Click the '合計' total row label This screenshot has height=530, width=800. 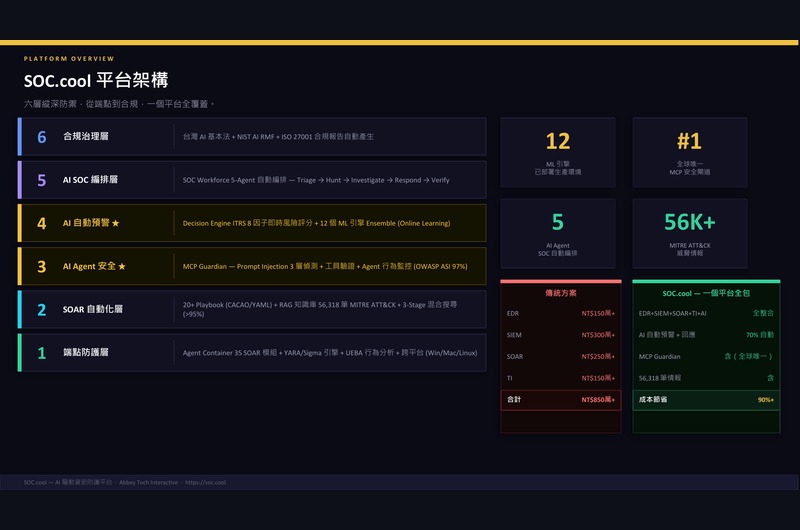pos(514,399)
